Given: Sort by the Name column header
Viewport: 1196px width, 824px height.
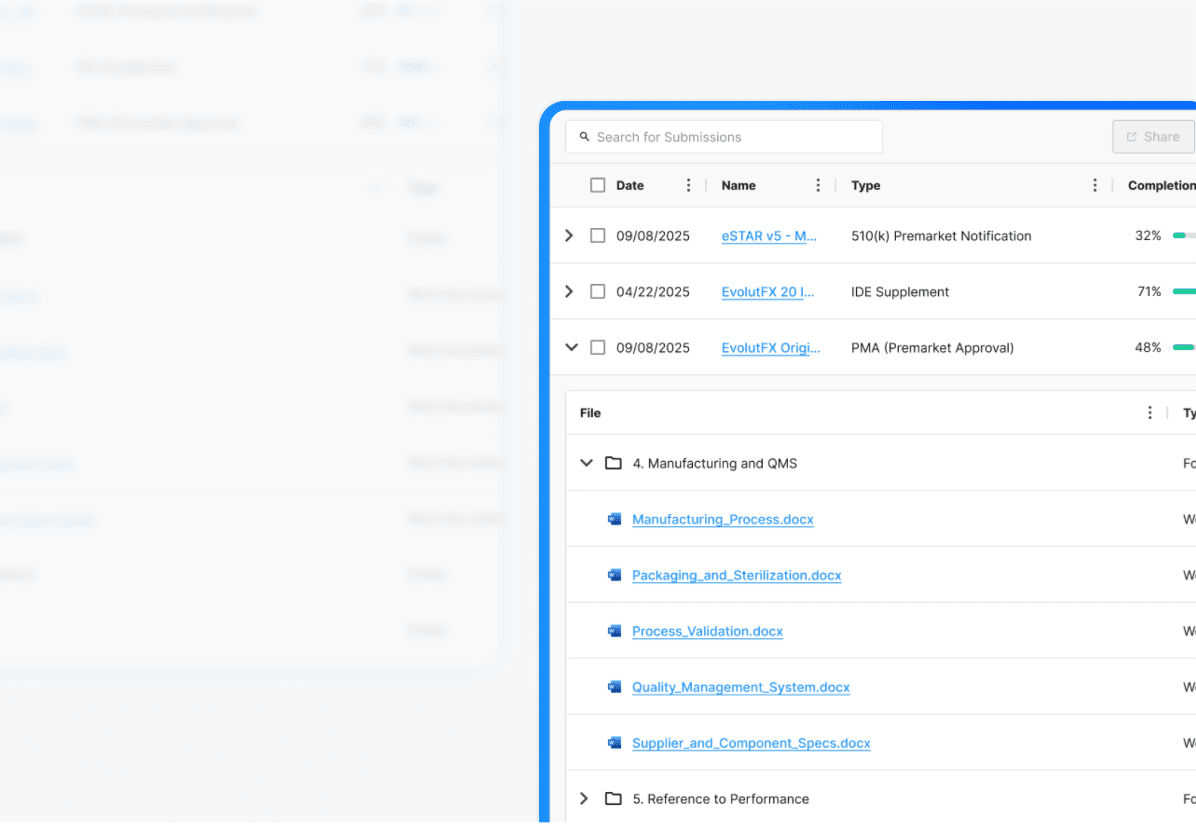Looking at the screenshot, I should 738,185.
